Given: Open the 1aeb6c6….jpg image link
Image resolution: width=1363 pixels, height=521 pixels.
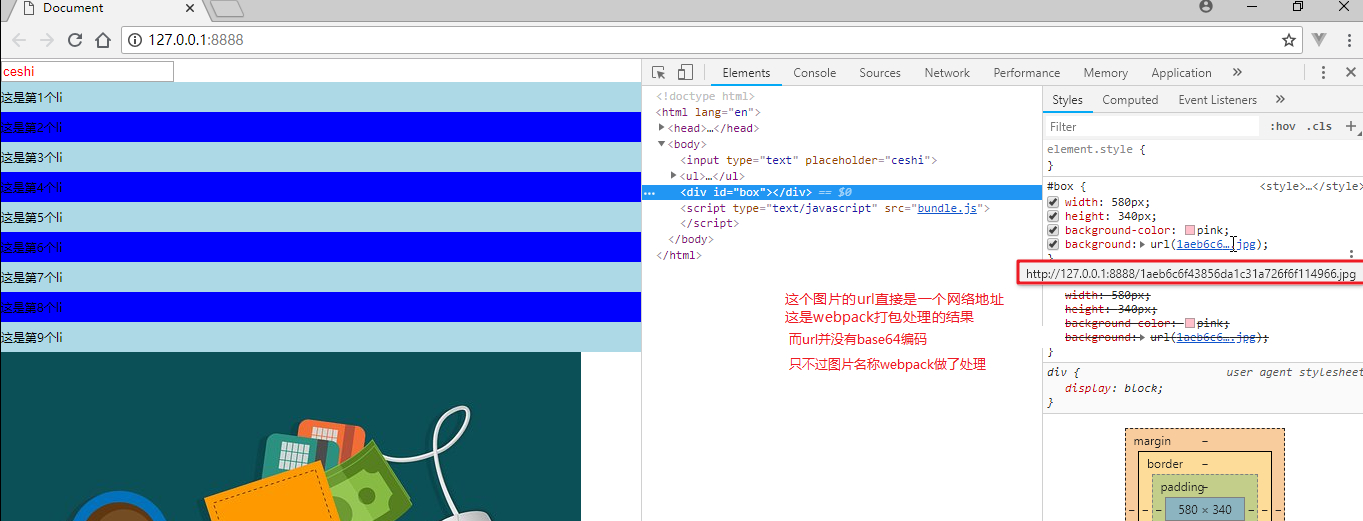Looking at the screenshot, I should click(1216, 244).
